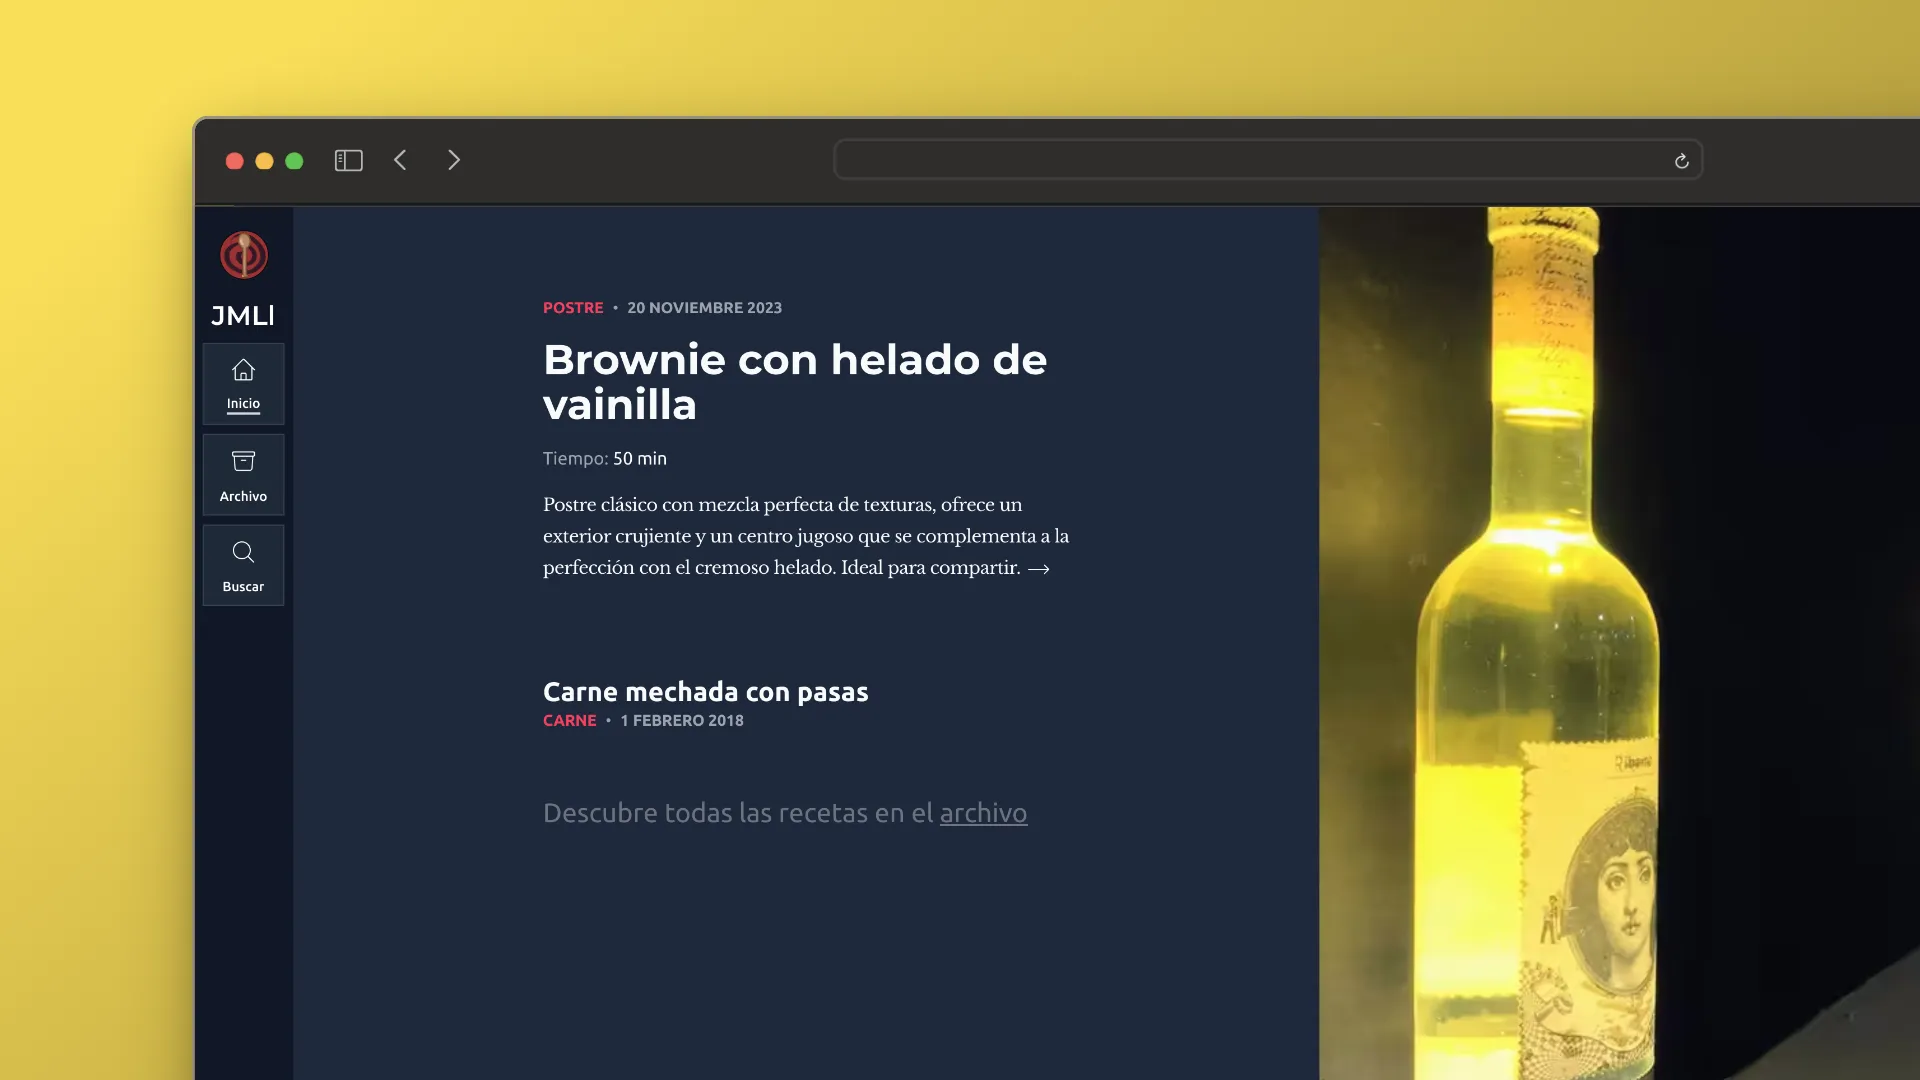
Task: Click the back navigation arrow
Action: [400, 160]
